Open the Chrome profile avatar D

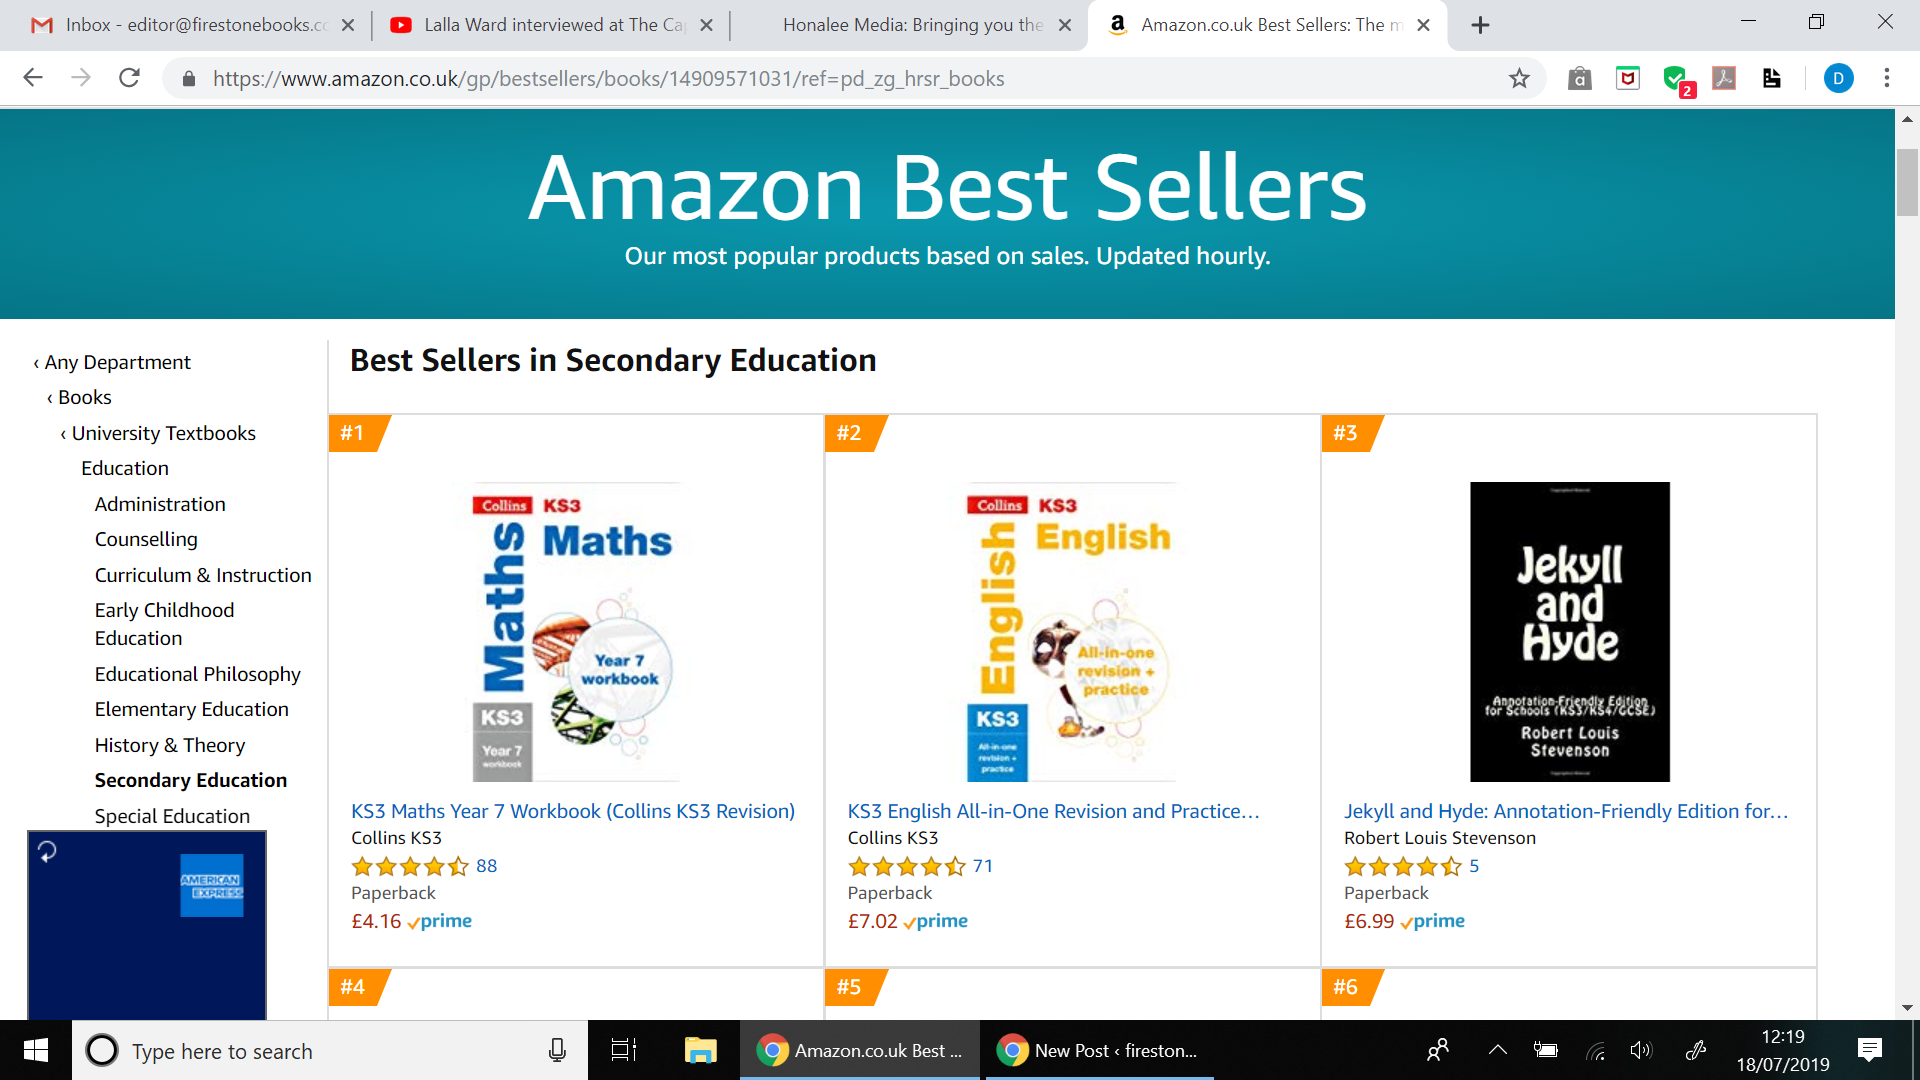(1838, 78)
